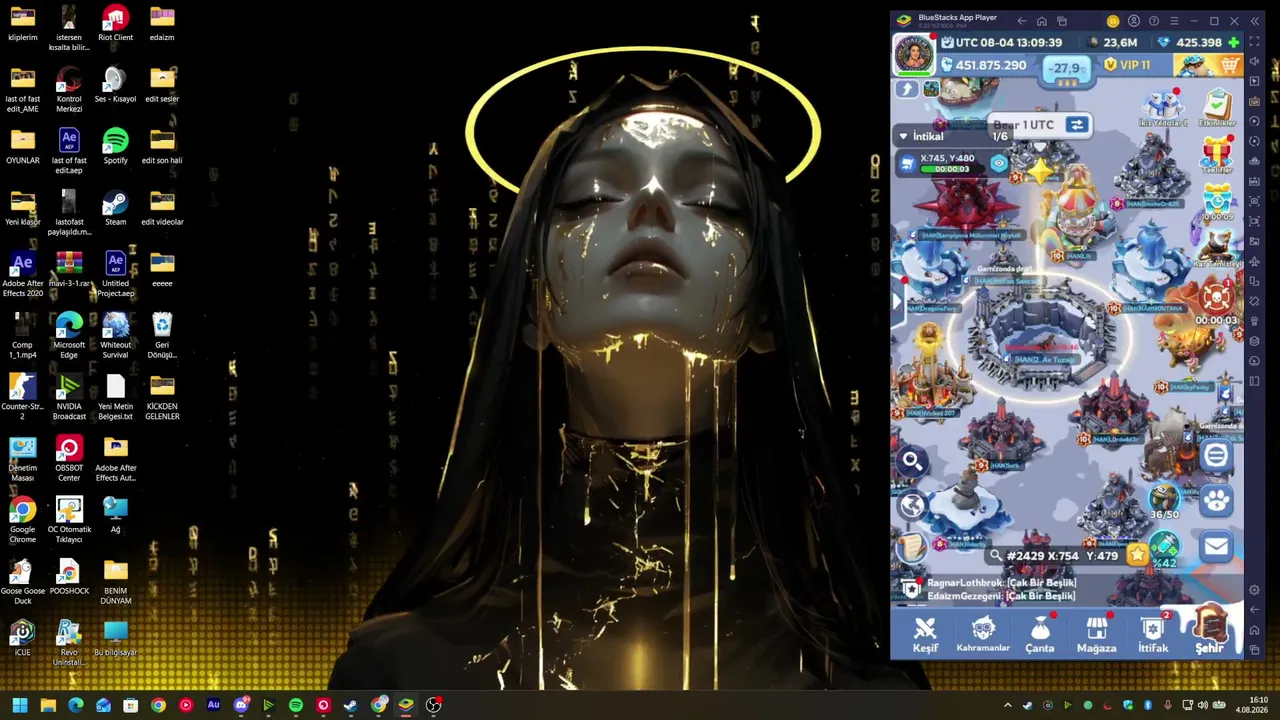This screenshot has height=720, width=1280.
Task: Open the paw pet menu
Action: point(1216,500)
